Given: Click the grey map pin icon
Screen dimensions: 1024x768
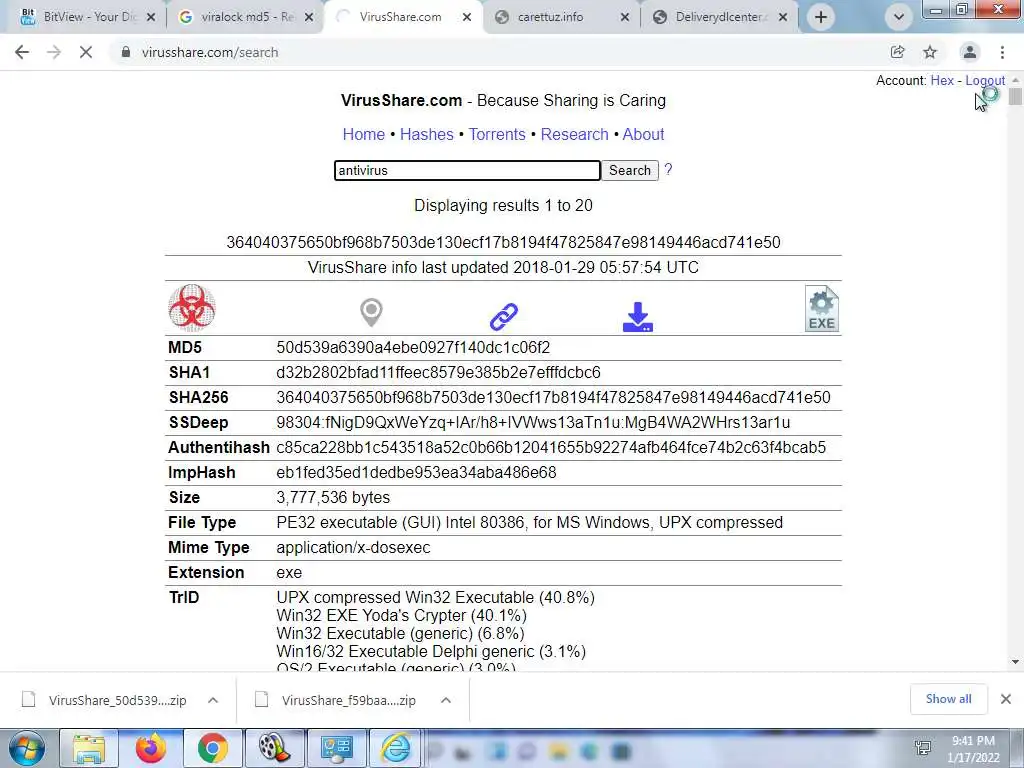Looking at the screenshot, I should 371,313.
